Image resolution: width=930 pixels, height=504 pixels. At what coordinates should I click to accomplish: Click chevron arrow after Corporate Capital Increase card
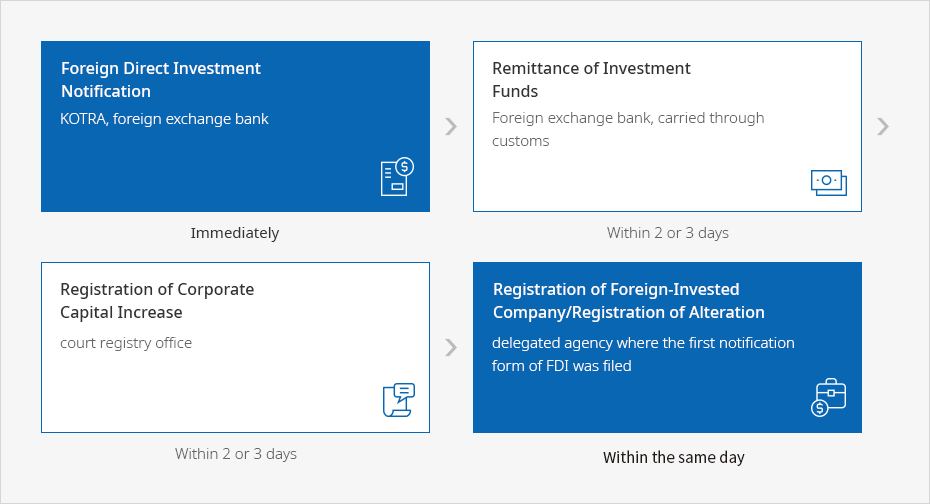[x=451, y=347]
